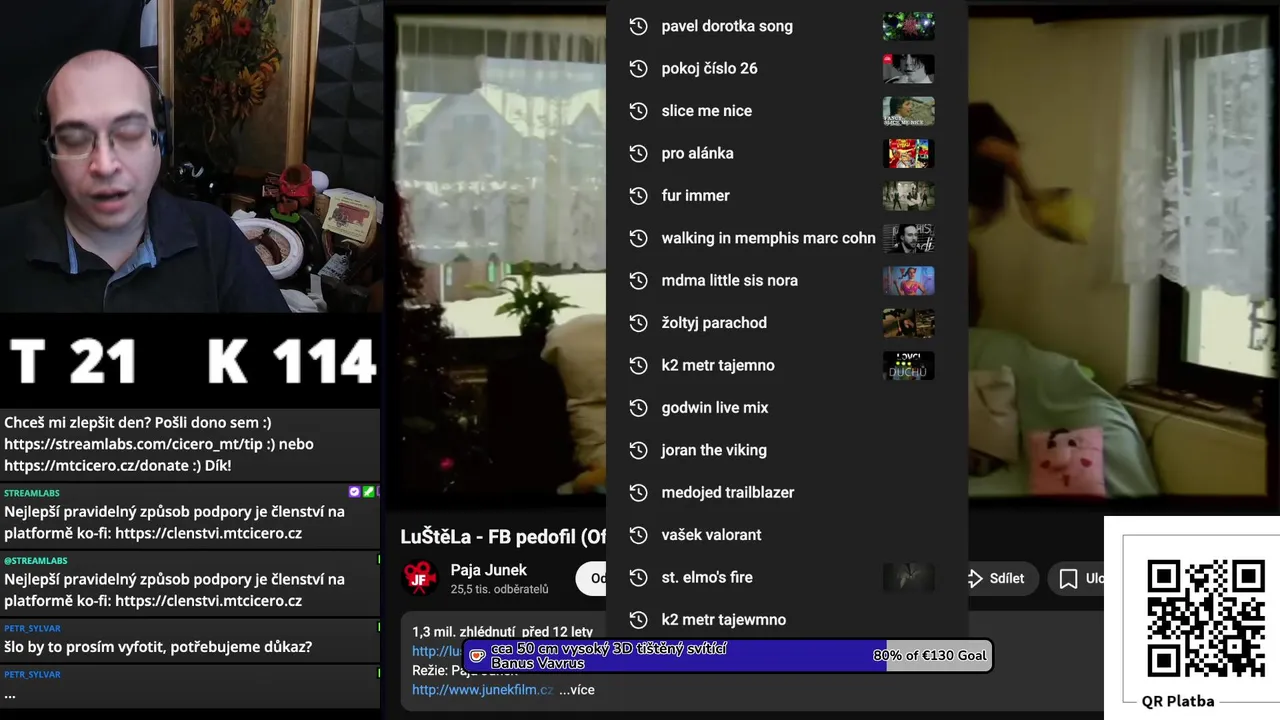Pick 'medojed trailblazer' suggestion

(x=786, y=492)
